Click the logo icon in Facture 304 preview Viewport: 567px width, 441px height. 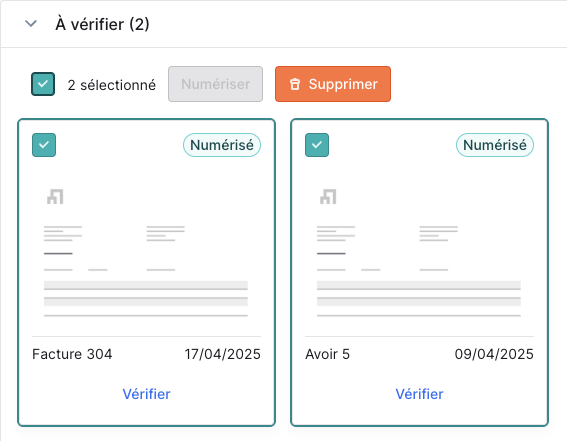click(x=55, y=197)
